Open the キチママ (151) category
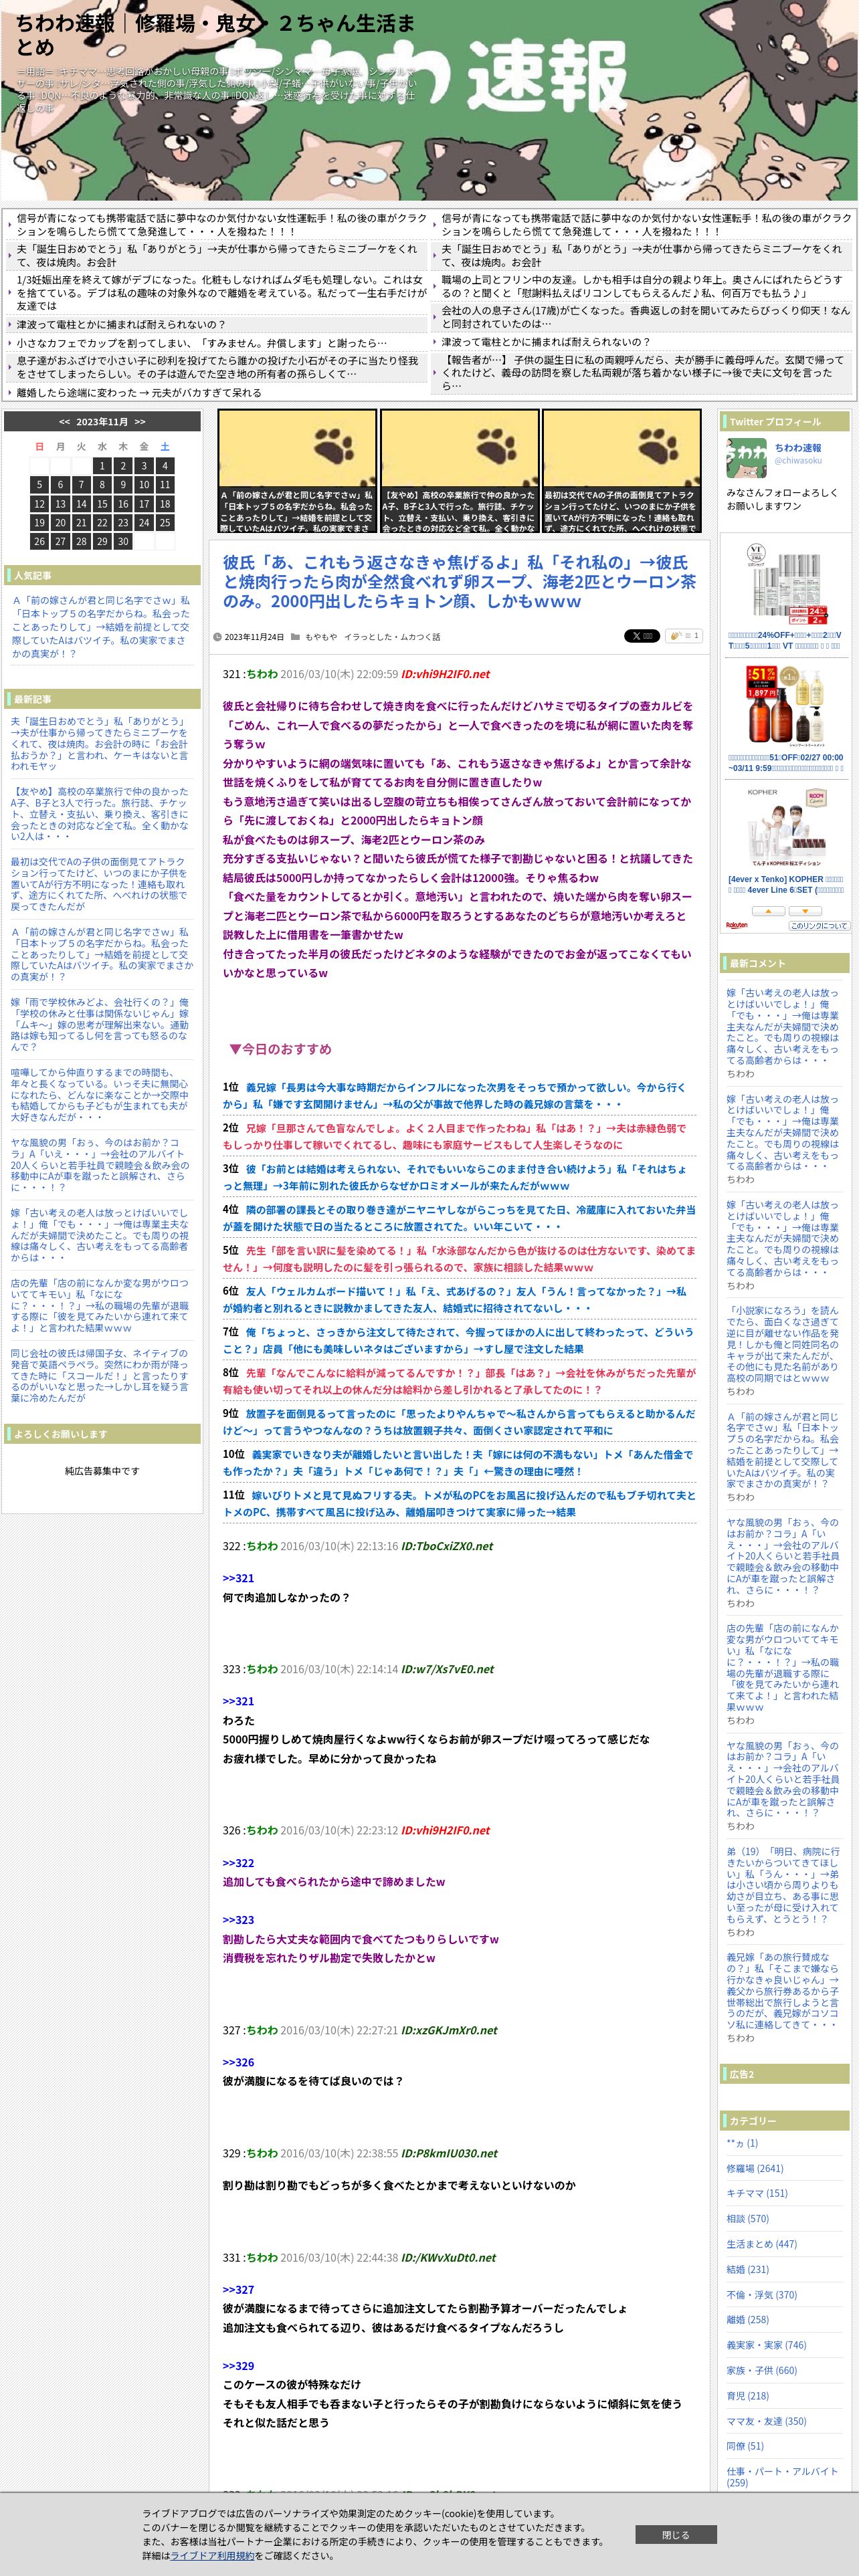Viewport: 859px width, 2576px height. 757,2193
